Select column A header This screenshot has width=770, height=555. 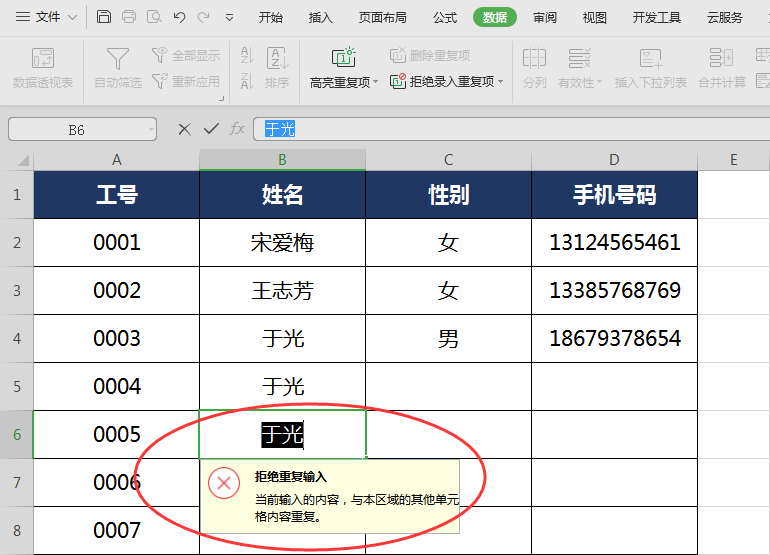click(116, 160)
